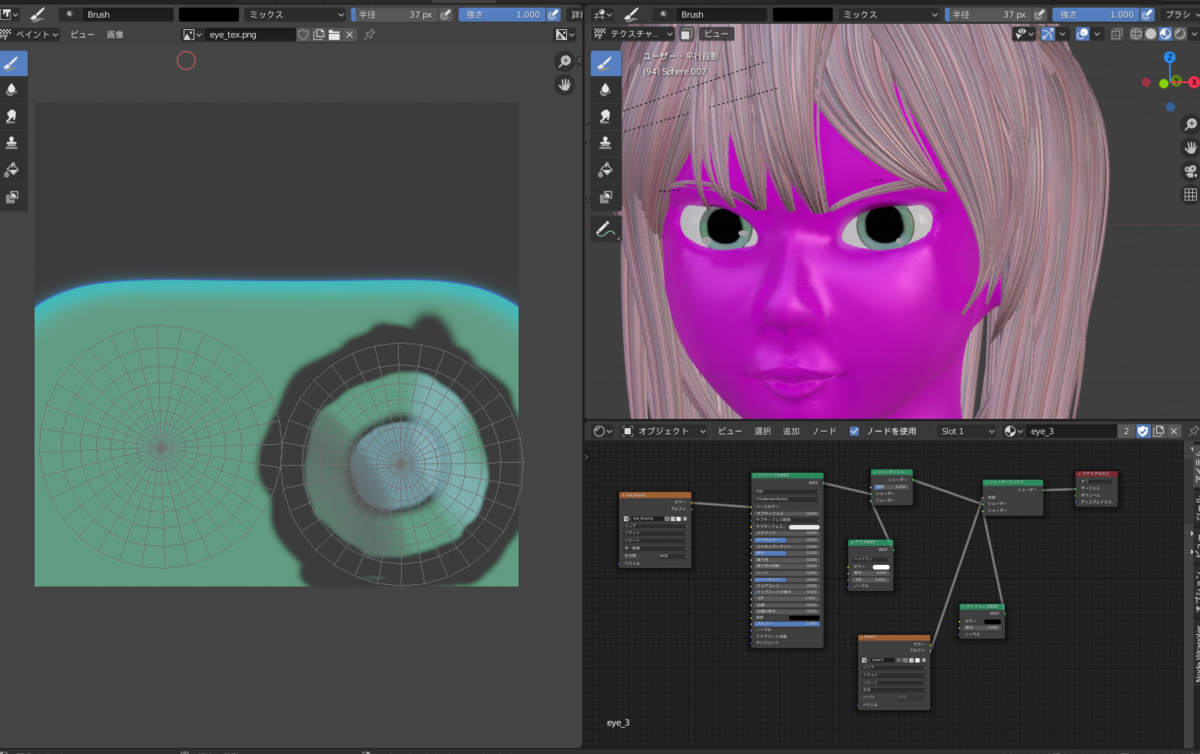Click the zoom magnifier in 3D viewport

pos(1190,124)
